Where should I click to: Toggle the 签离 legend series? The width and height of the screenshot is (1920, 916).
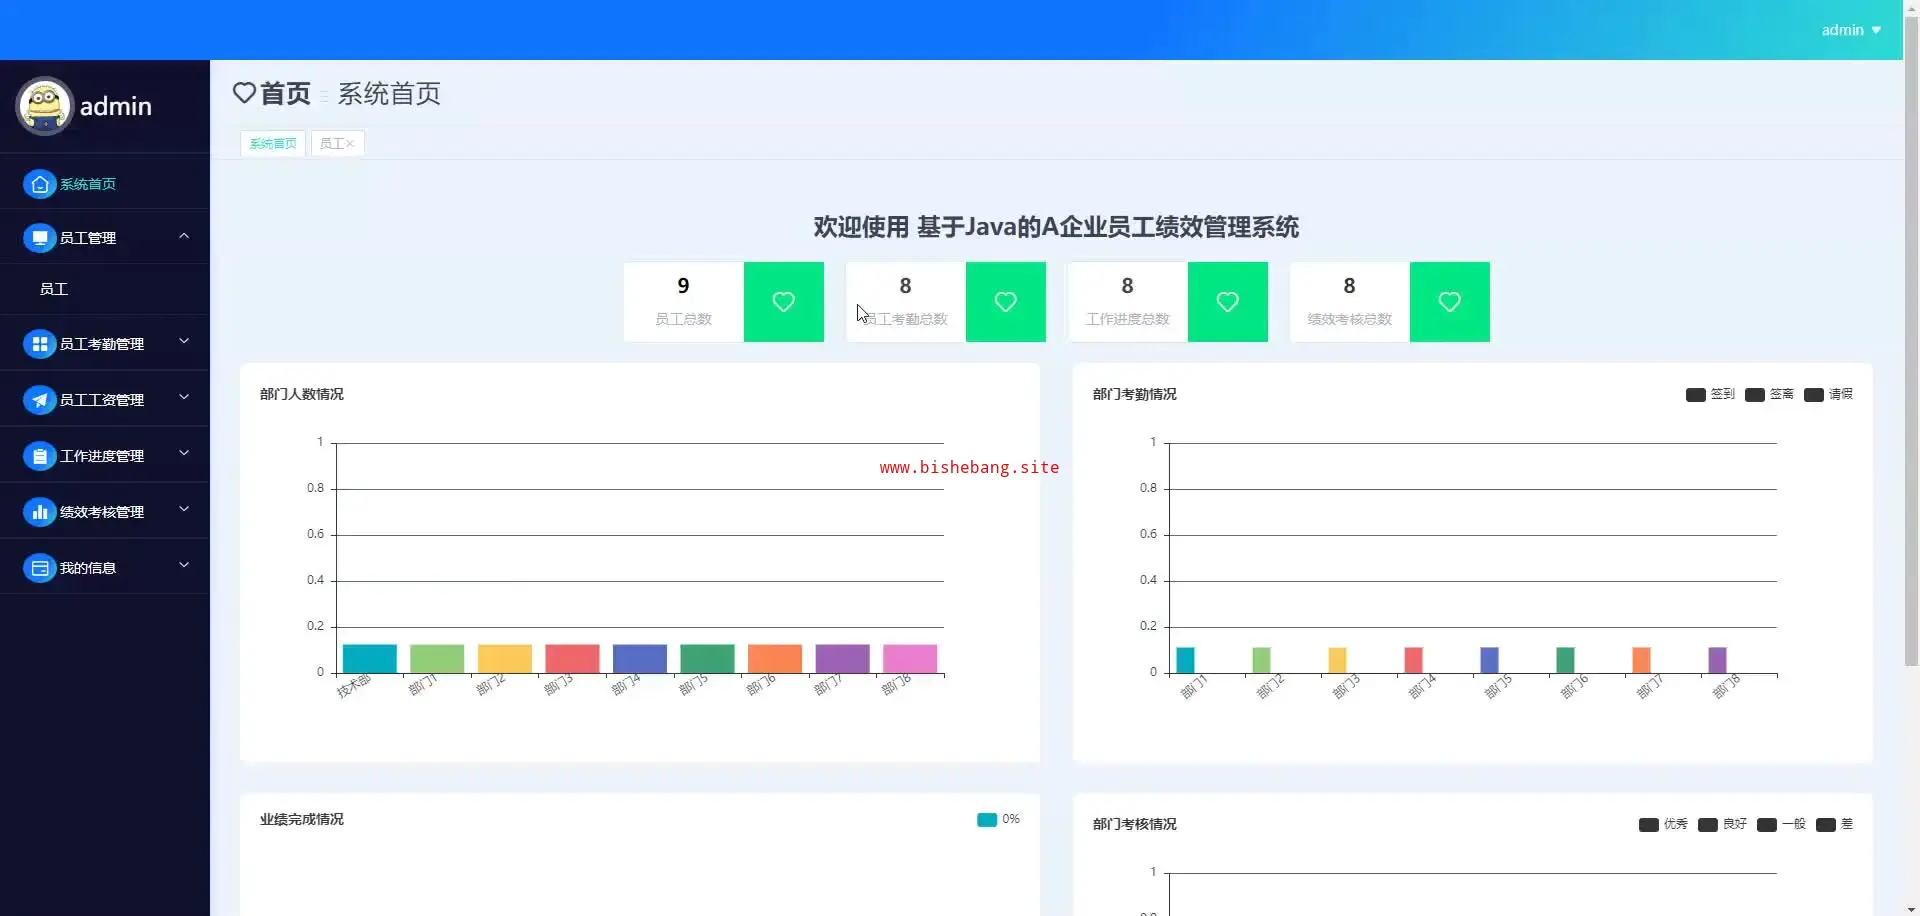pyautogui.click(x=1769, y=394)
